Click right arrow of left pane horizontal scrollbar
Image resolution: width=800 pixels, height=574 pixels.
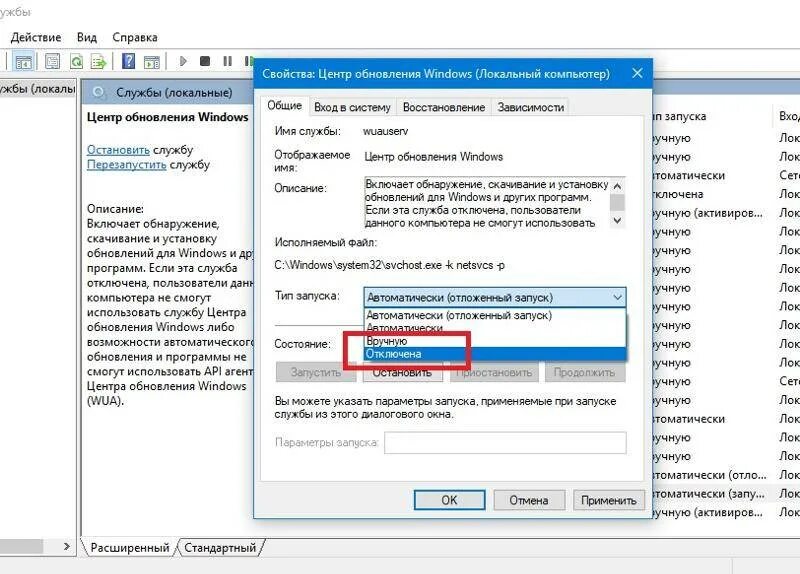point(66,546)
